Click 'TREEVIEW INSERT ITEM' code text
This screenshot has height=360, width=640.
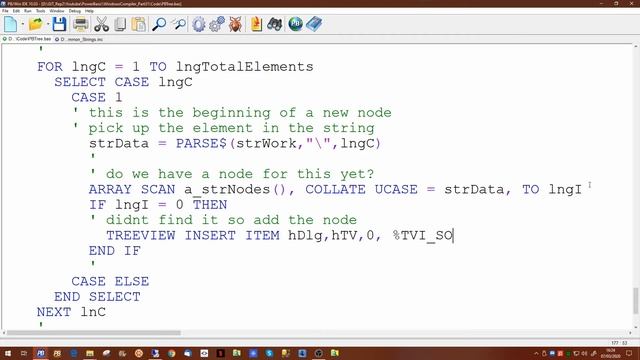193,236
